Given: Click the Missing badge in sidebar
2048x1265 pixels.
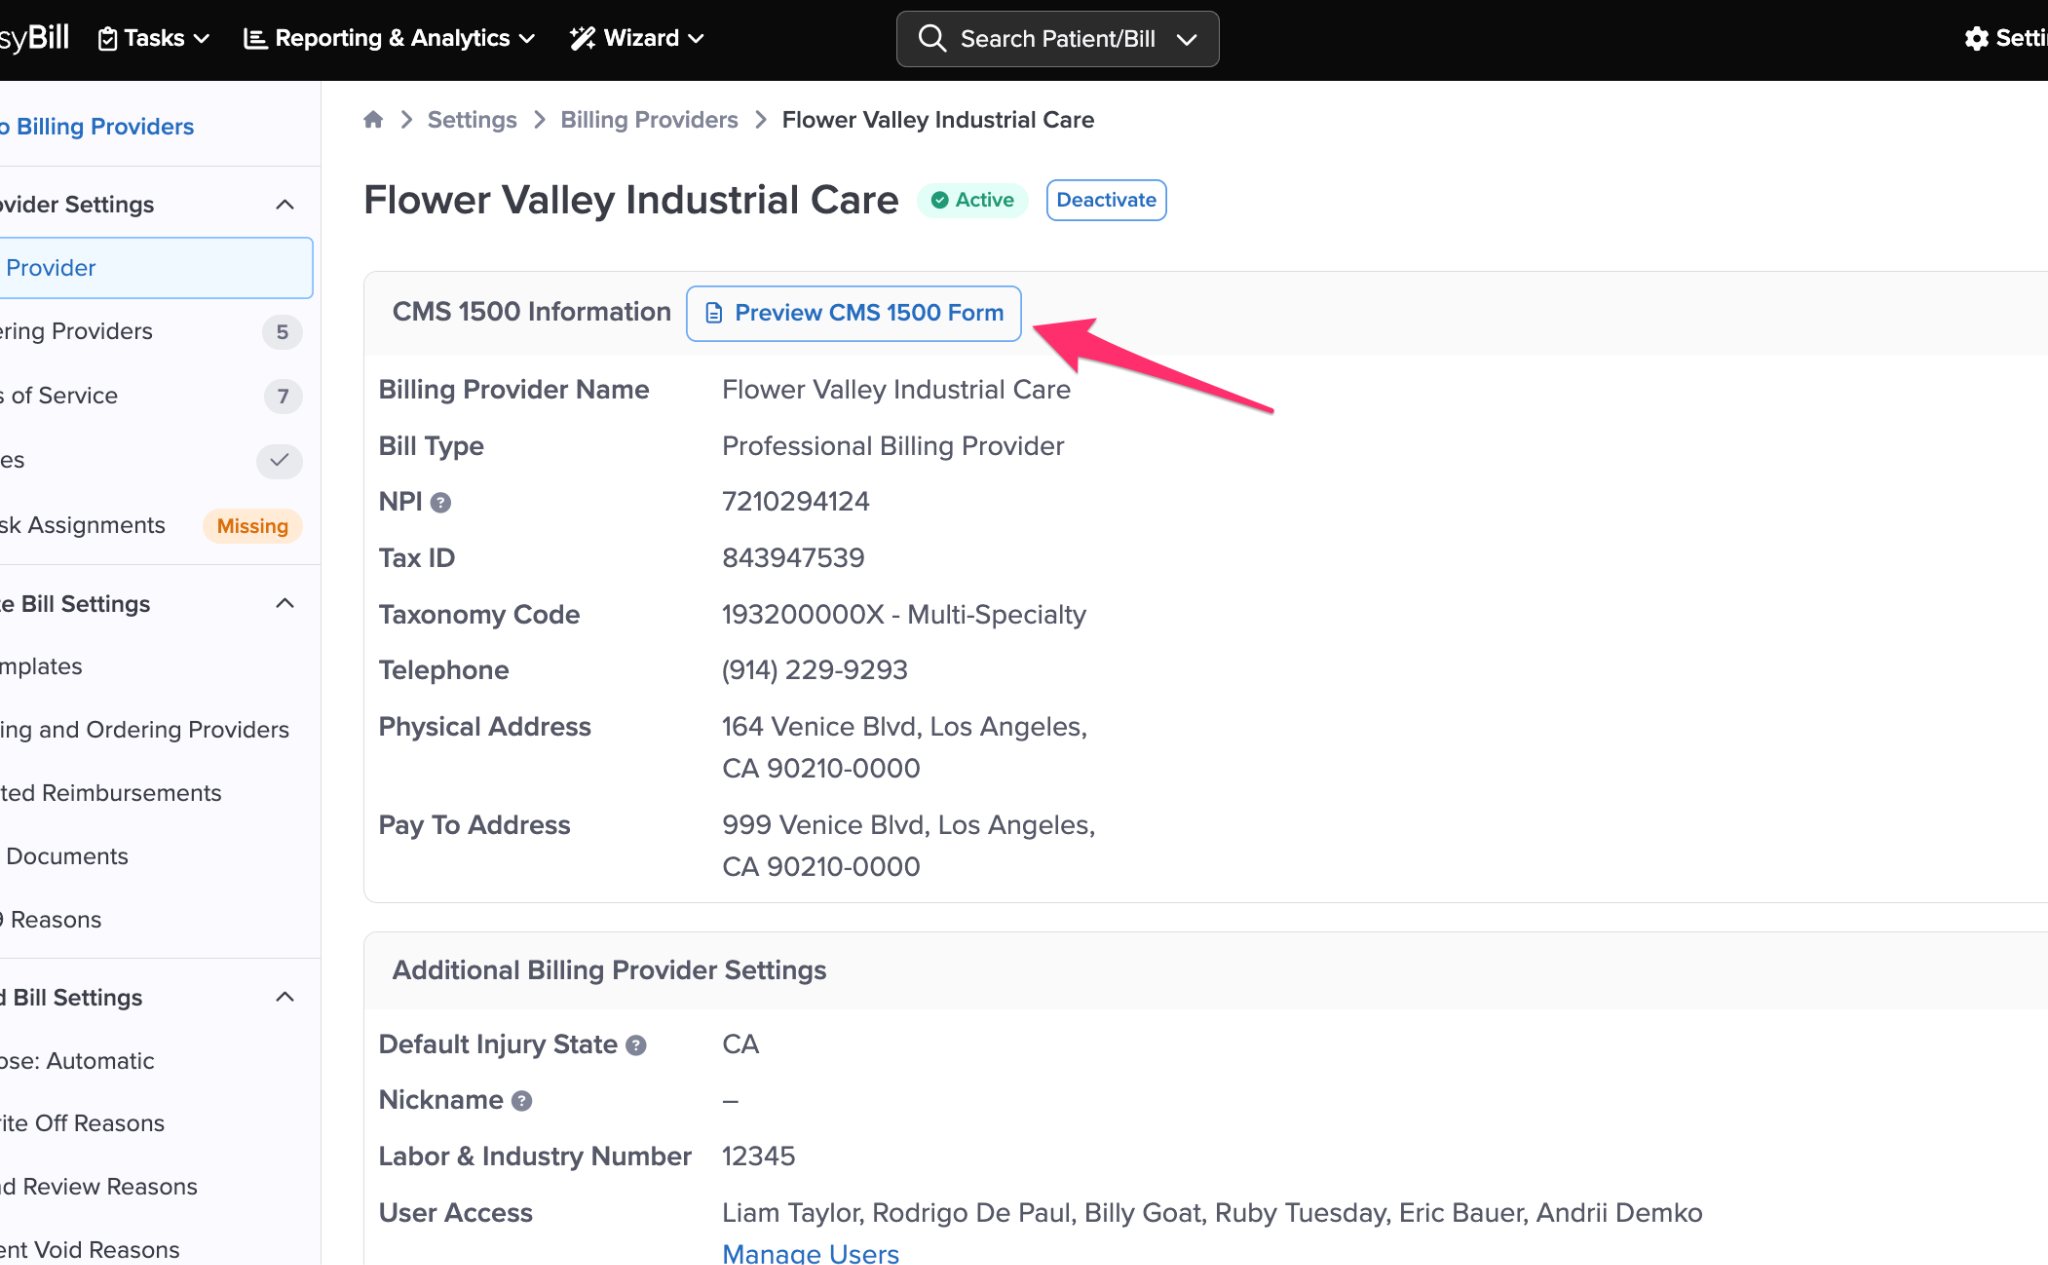Looking at the screenshot, I should (x=252, y=526).
